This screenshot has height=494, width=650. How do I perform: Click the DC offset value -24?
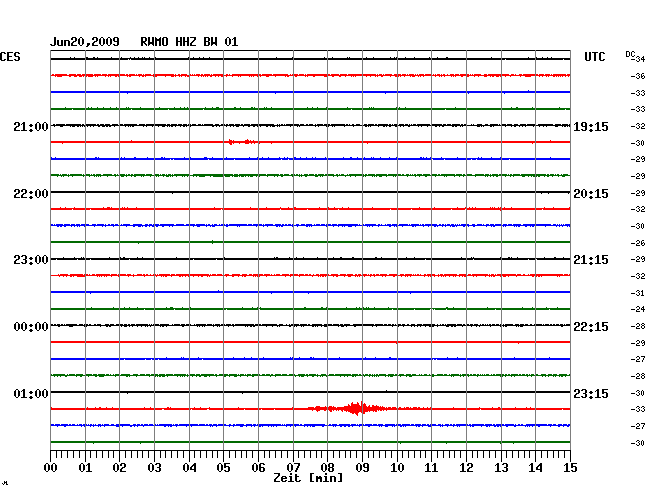(x=638, y=309)
